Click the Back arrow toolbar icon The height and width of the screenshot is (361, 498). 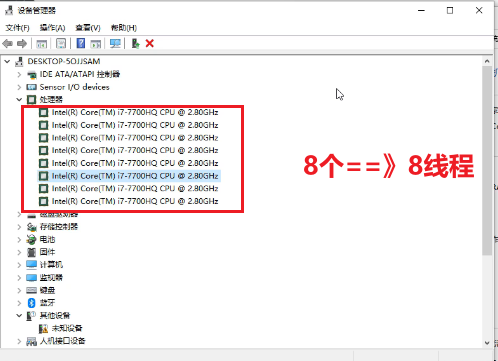click(x=7, y=43)
